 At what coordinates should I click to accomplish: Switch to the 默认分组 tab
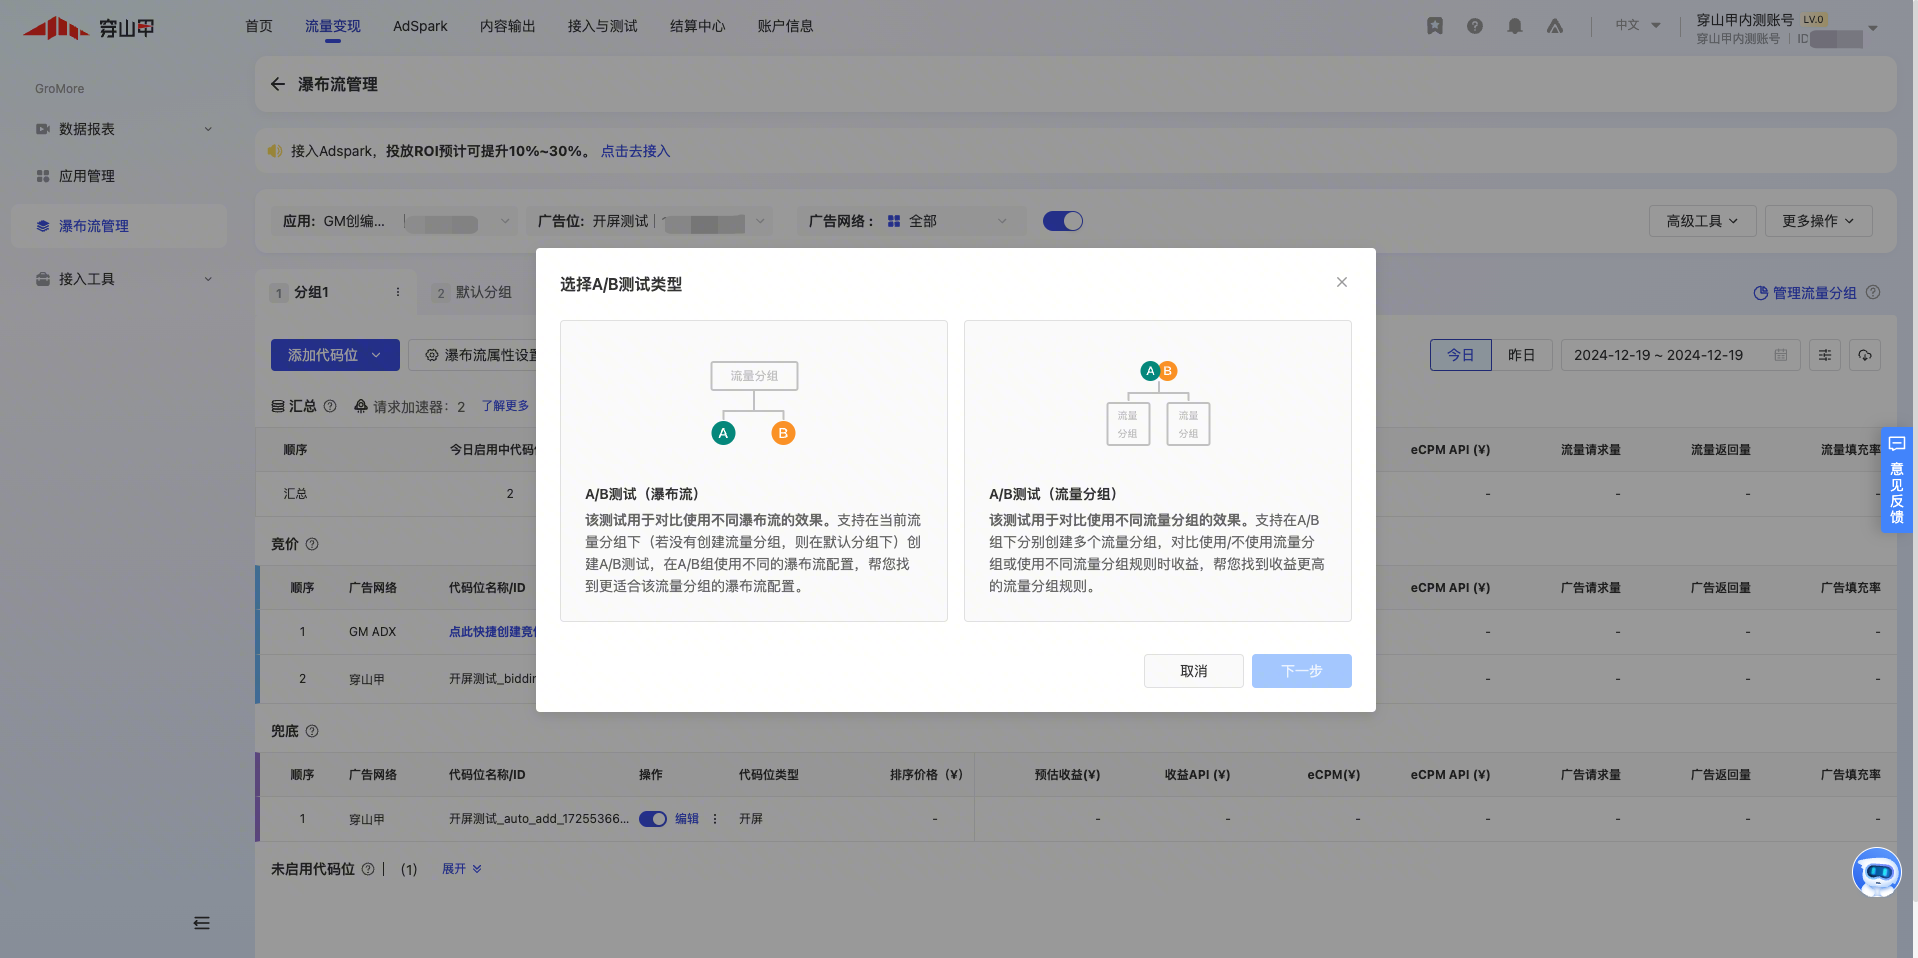click(x=483, y=292)
